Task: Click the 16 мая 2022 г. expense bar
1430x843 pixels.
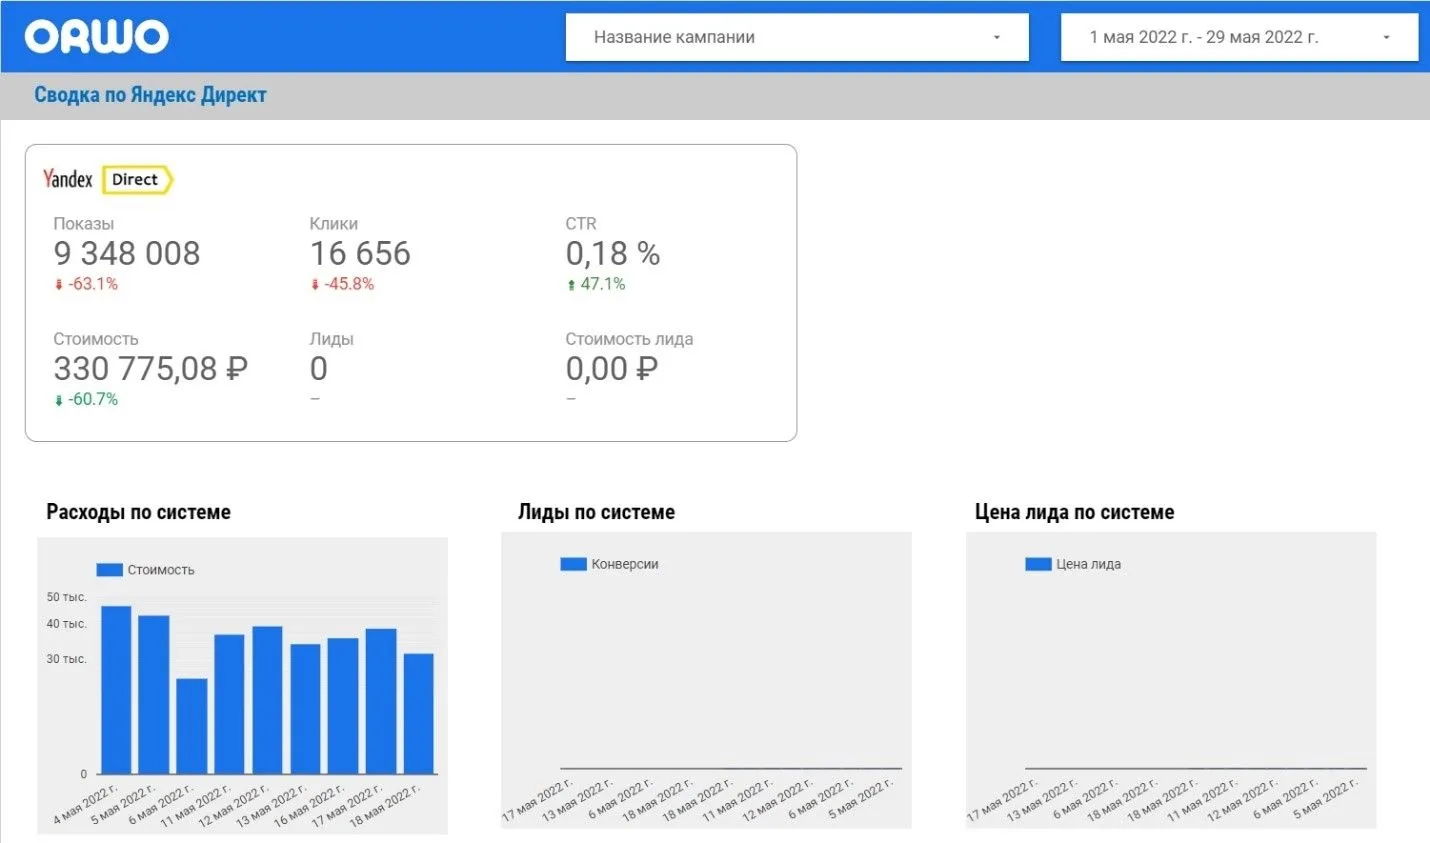Action: 343,706
